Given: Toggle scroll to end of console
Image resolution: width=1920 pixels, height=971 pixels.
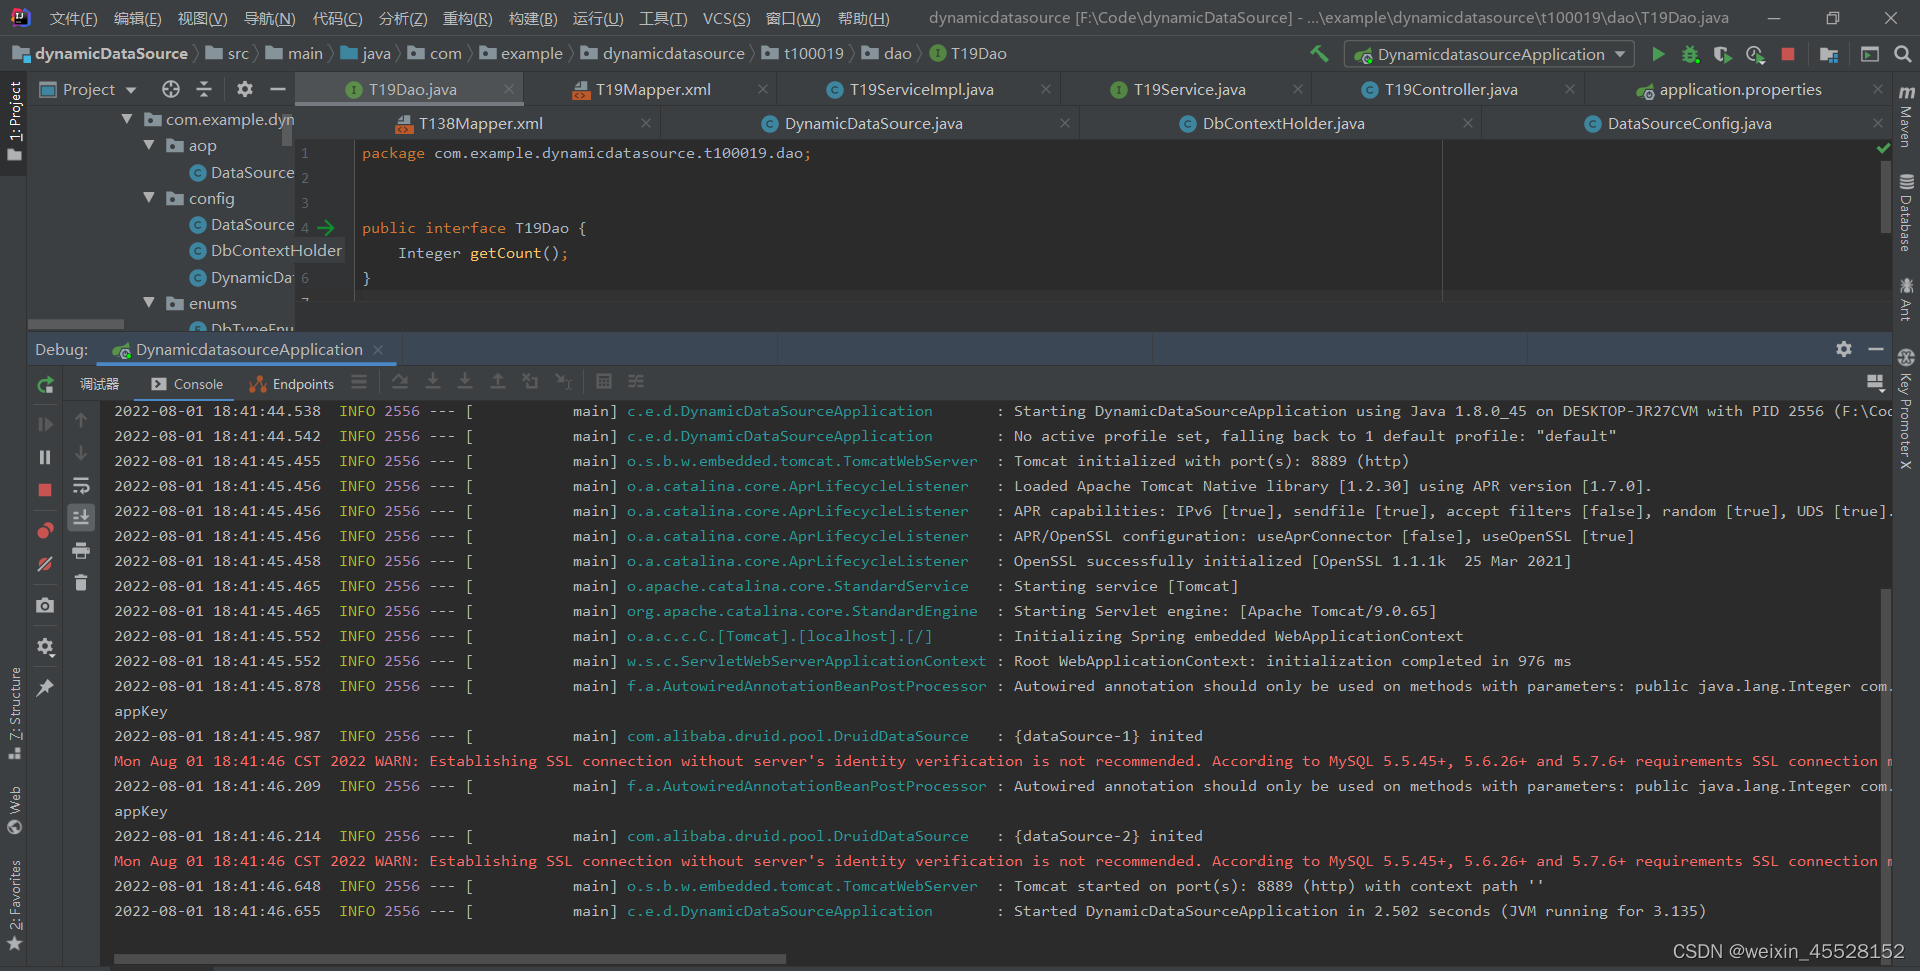Looking at the screenshot, I should 81,517.
